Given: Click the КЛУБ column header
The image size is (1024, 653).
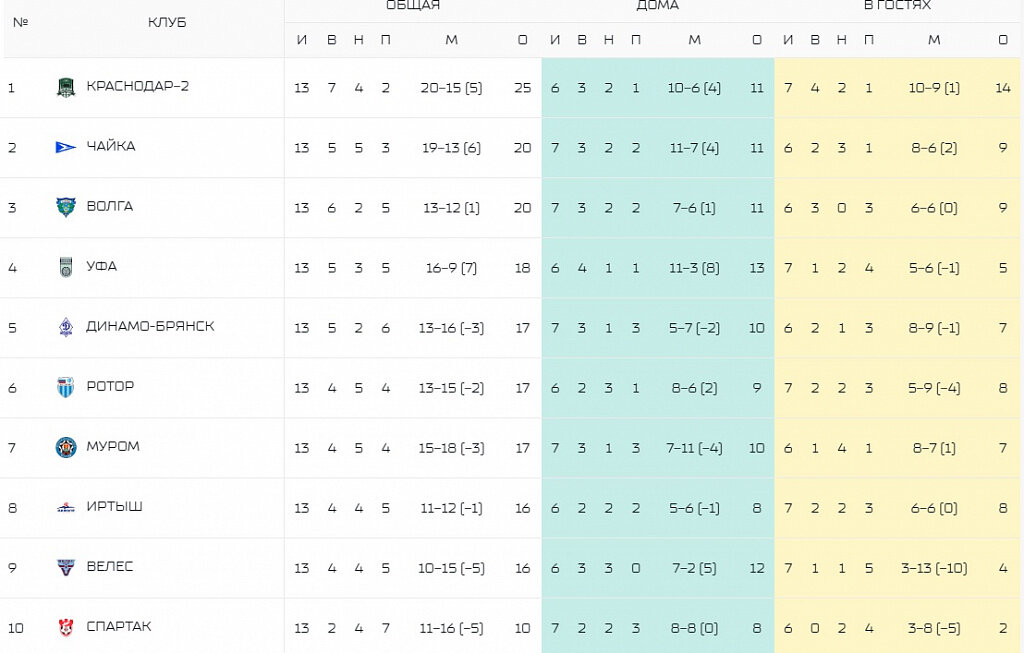Looking at the screenshot, I should (x=167, y=22).
